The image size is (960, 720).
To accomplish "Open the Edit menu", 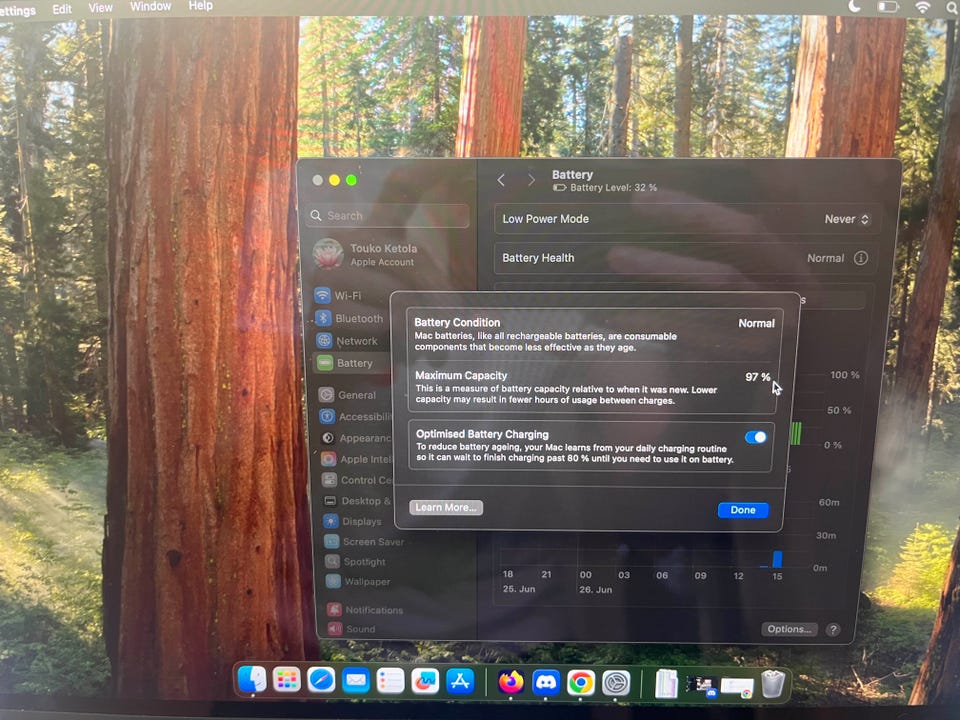I will click(x=62, y=9).
